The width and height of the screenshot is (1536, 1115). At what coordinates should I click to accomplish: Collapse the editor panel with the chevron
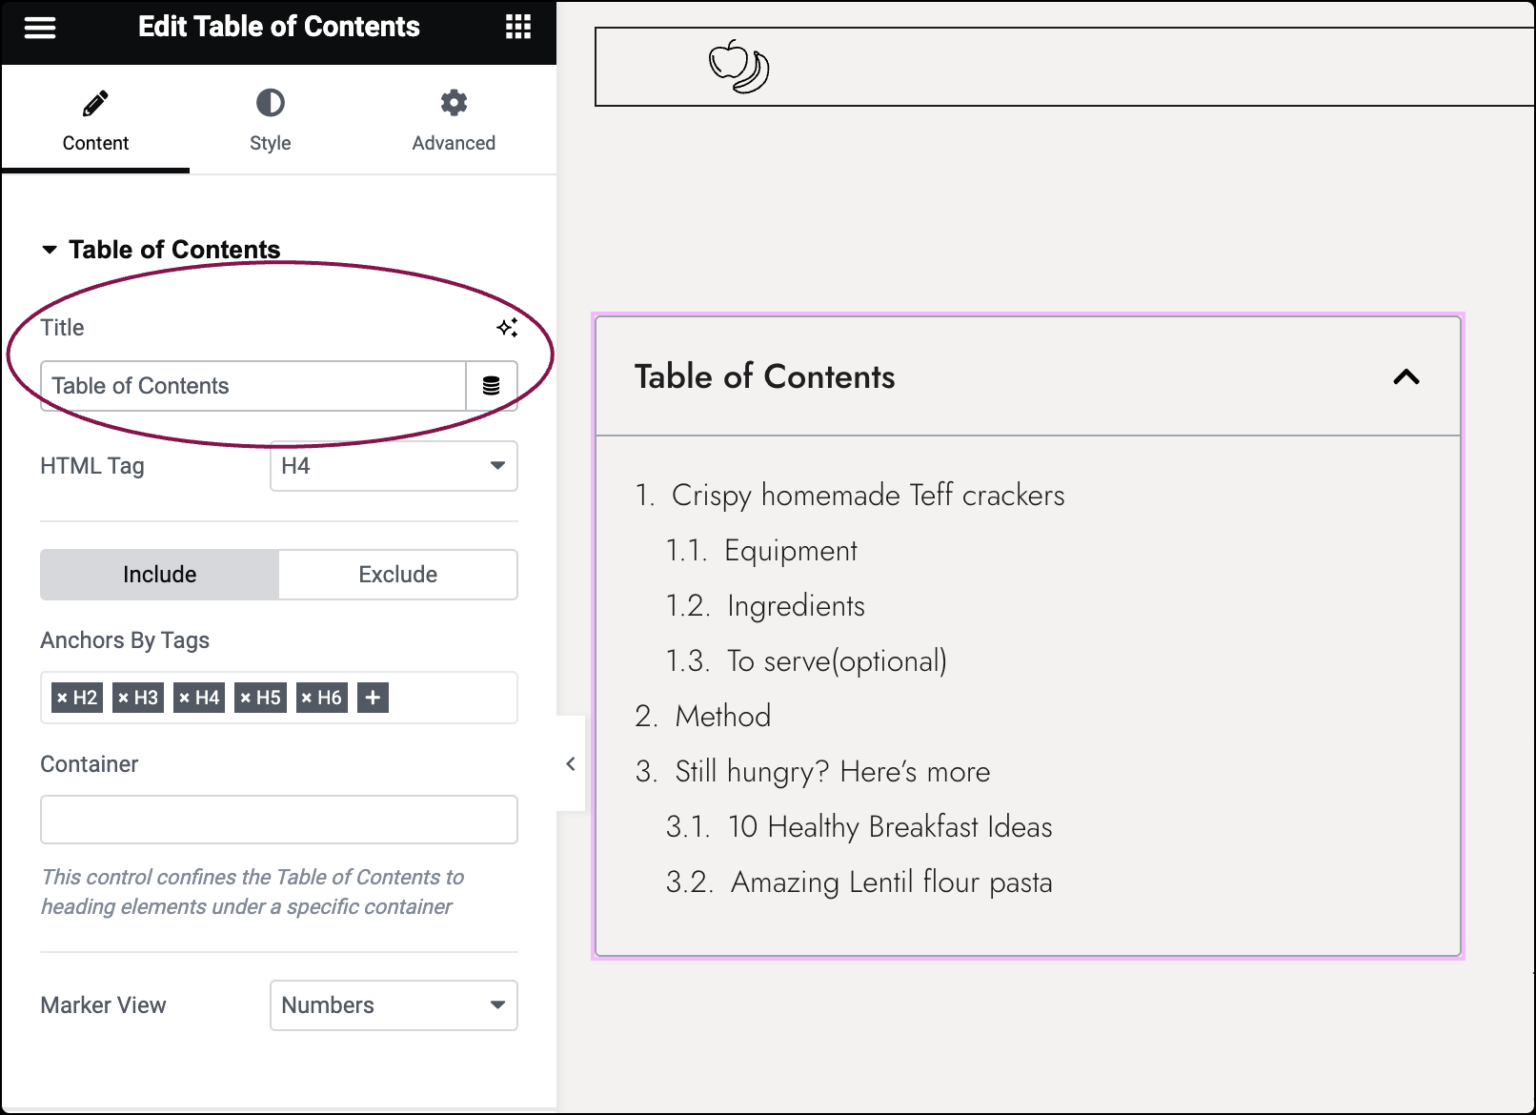point(570,763)
